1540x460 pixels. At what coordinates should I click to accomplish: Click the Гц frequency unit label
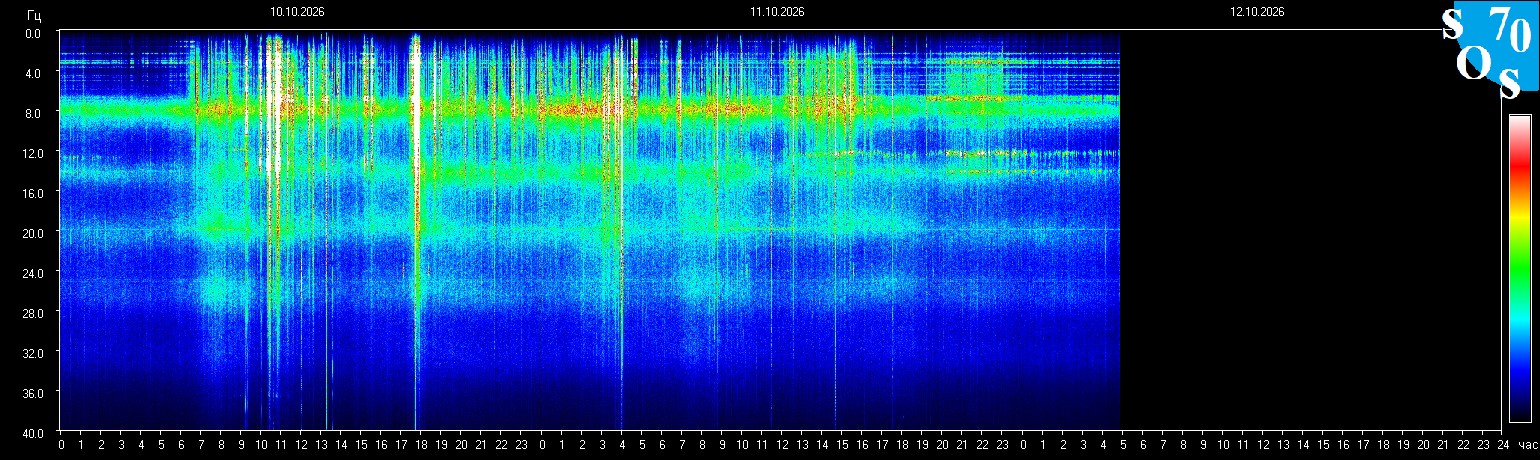point(34,15)
